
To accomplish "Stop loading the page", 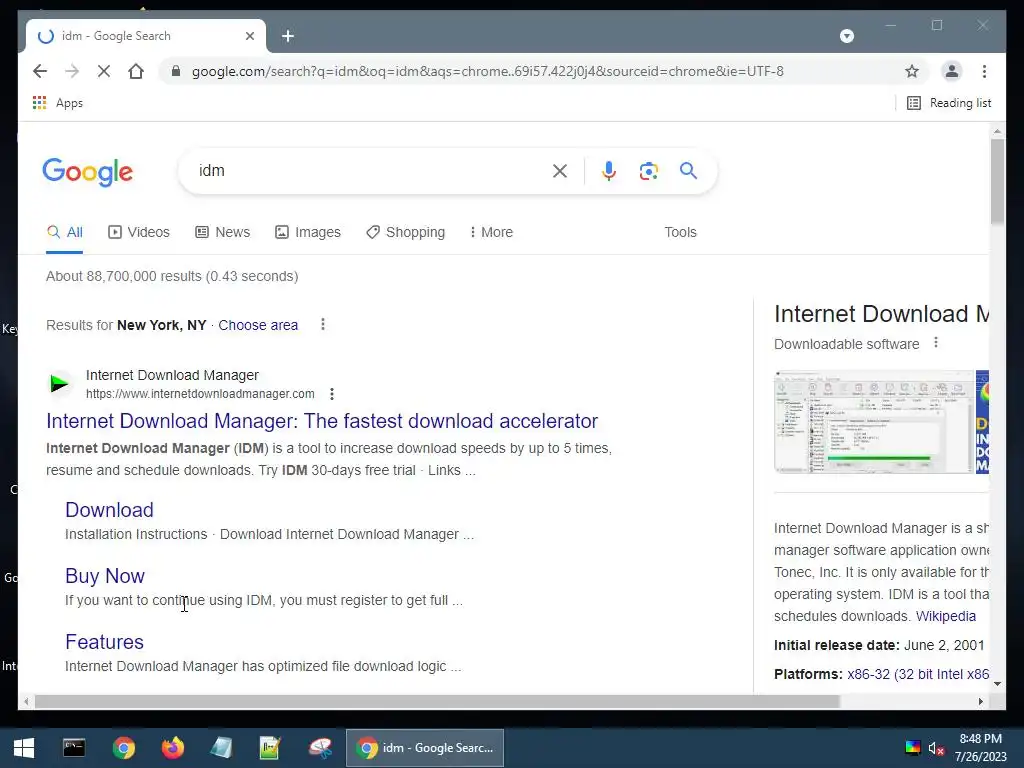I will (104, 71).
